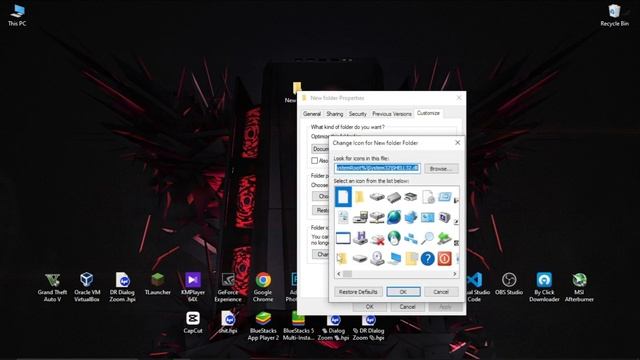
Task: Select the TLauncher desktop shortcut
Action: tap(158, 284)
